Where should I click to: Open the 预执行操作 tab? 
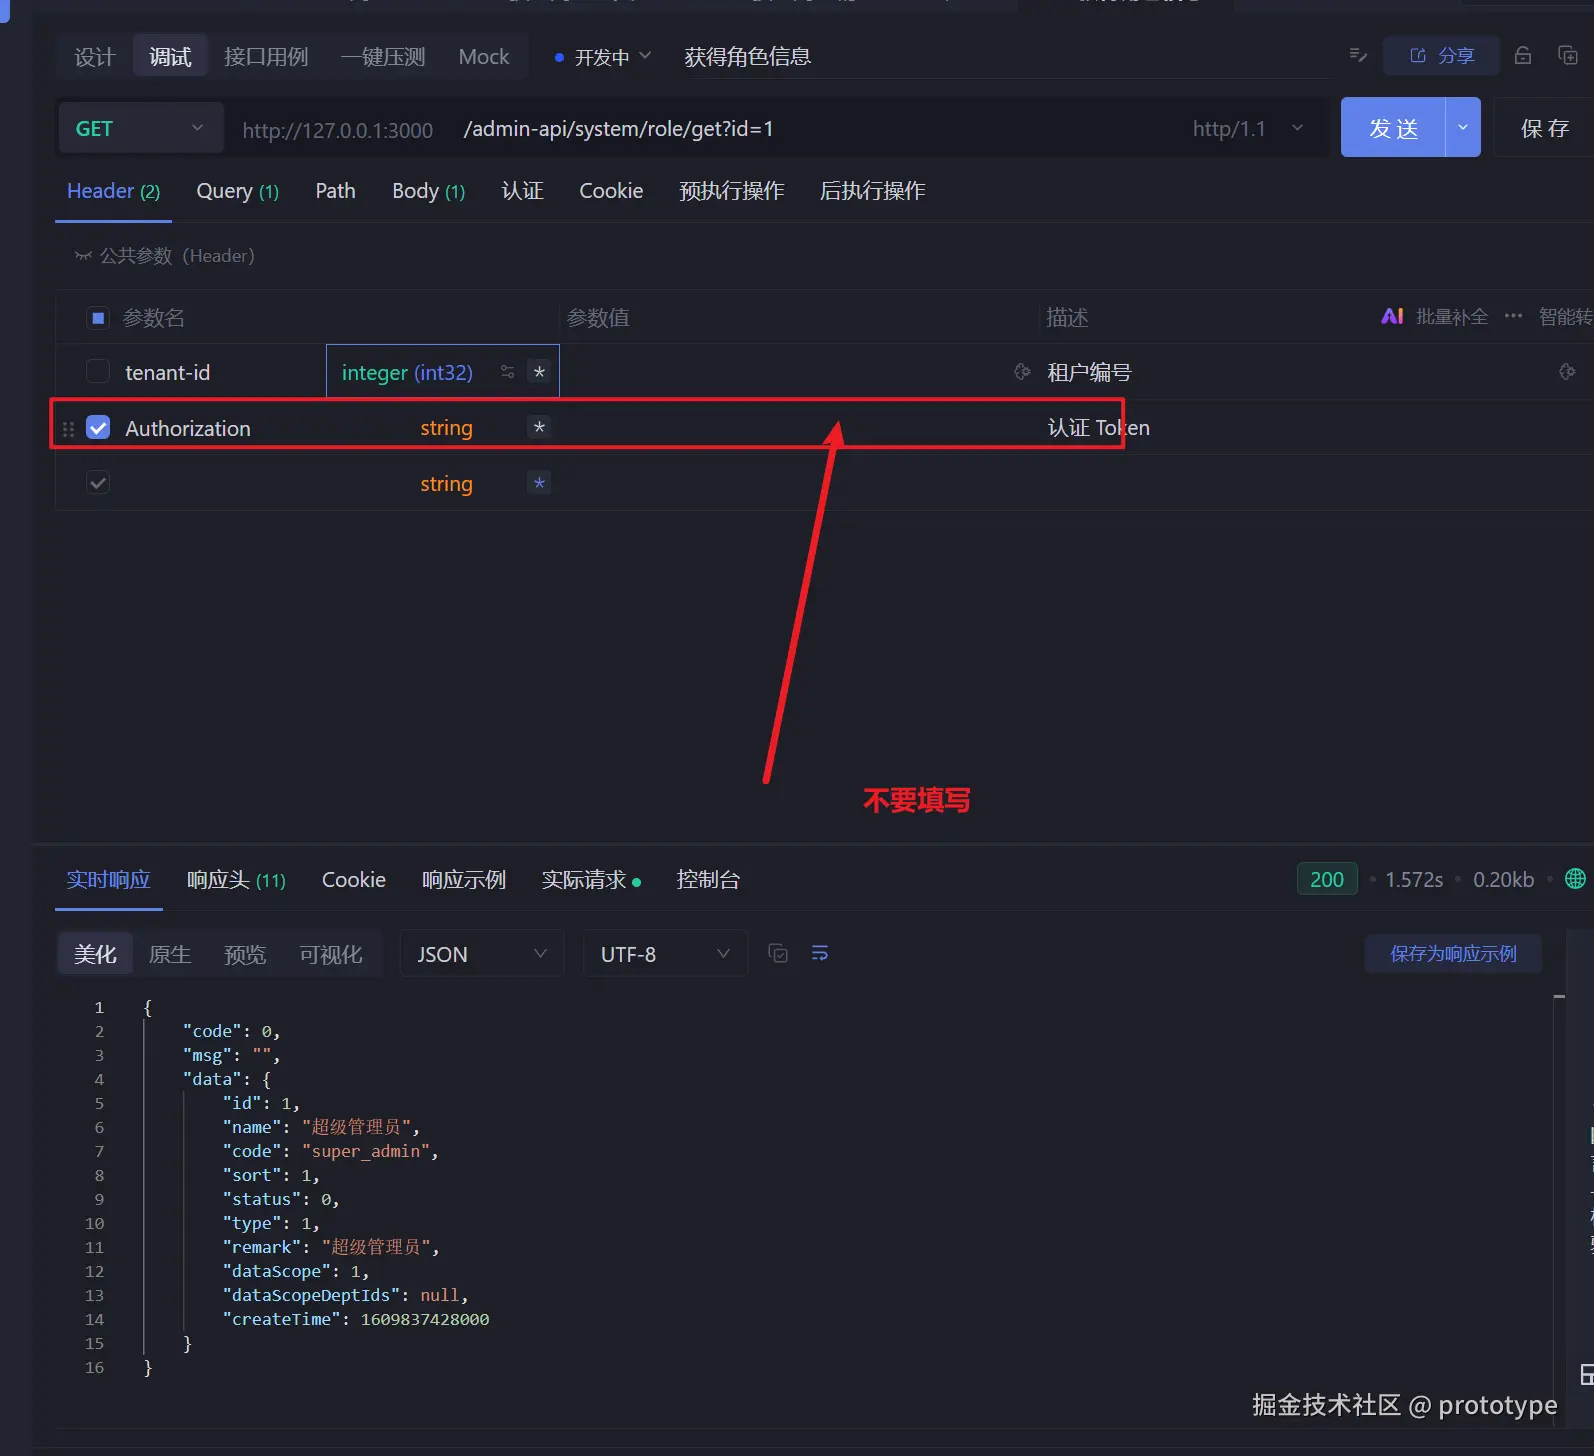[731, 191]
